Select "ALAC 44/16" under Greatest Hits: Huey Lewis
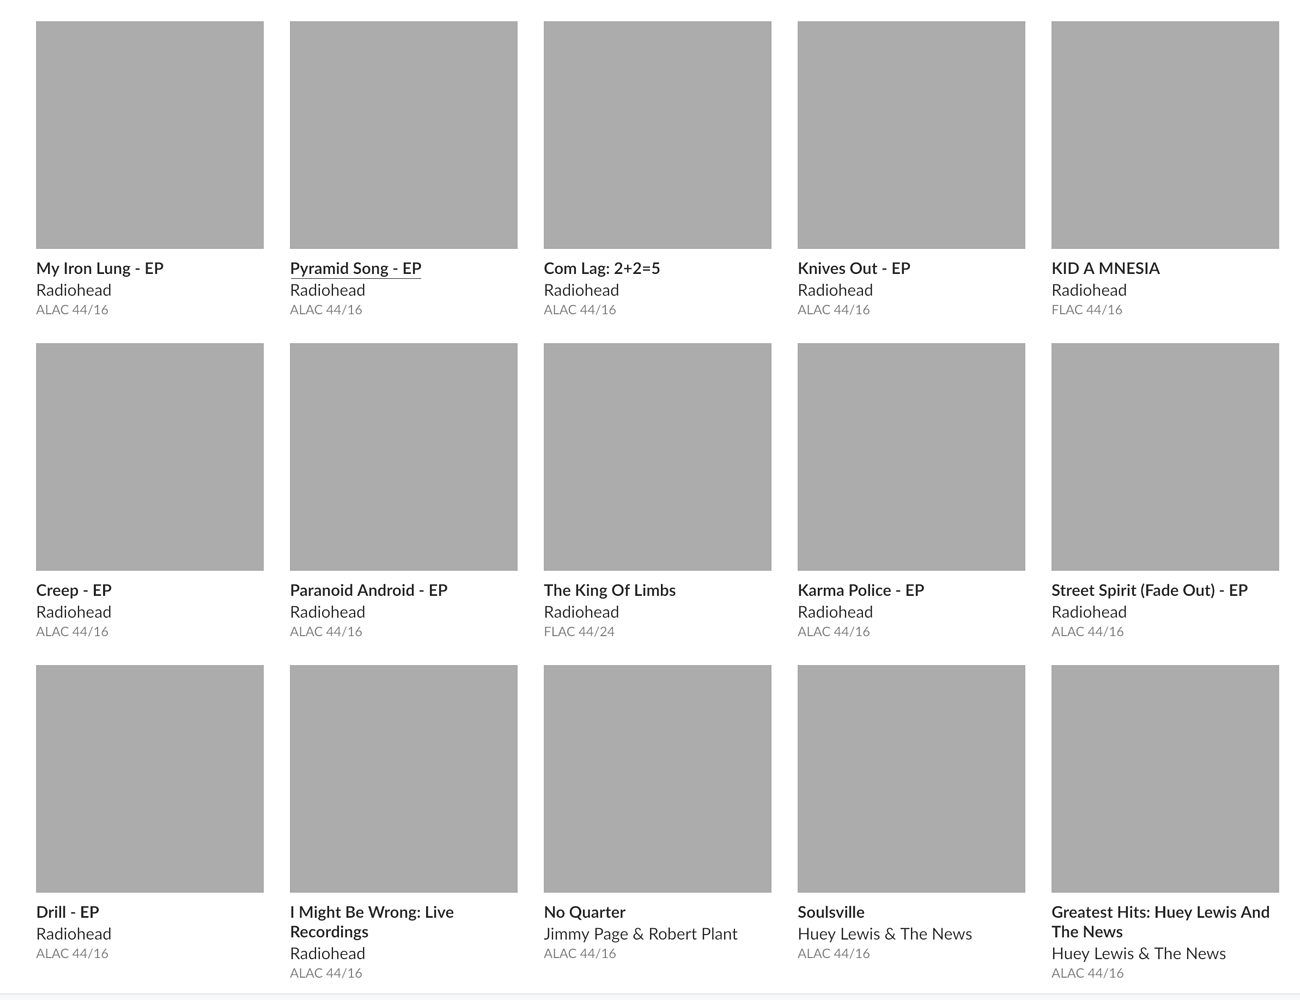1300x1000 pixels. (1088, 973)
